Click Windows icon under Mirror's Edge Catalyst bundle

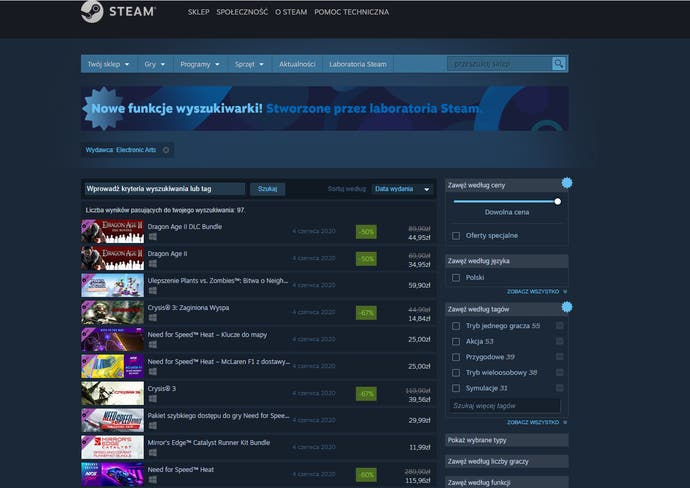[153, 453]
